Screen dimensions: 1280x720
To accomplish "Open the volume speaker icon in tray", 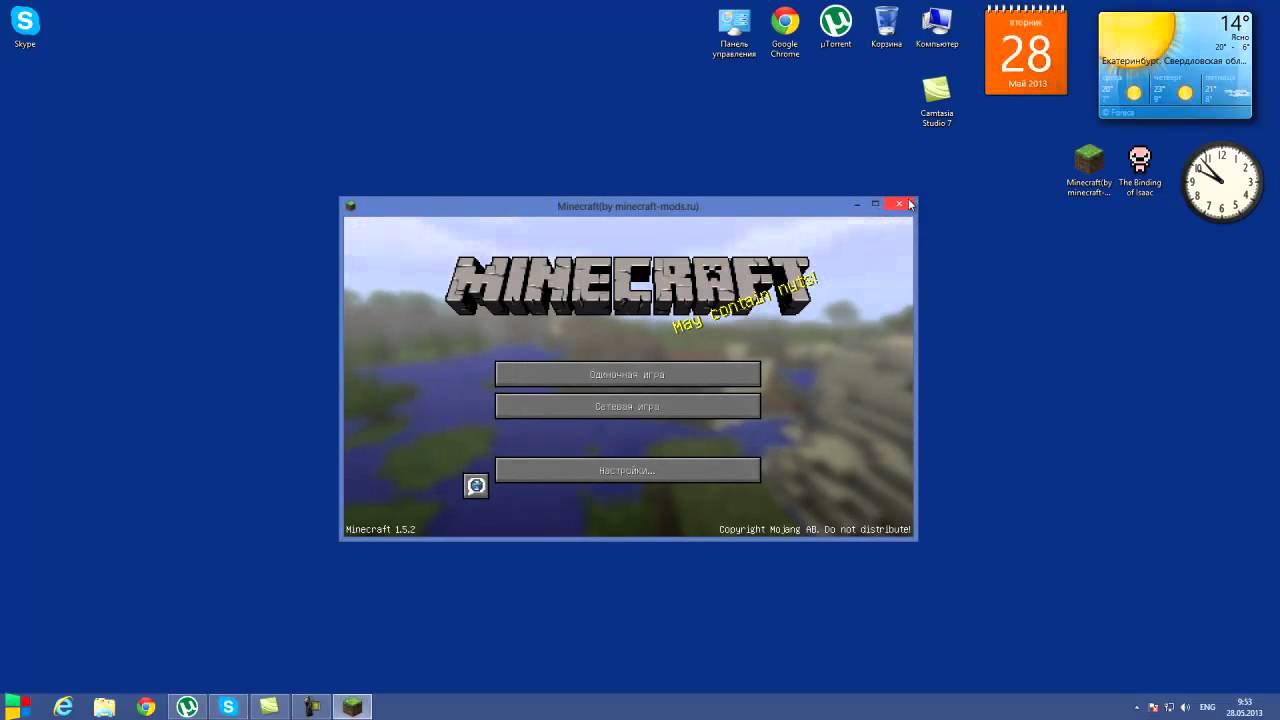I will coord(1185,707).
